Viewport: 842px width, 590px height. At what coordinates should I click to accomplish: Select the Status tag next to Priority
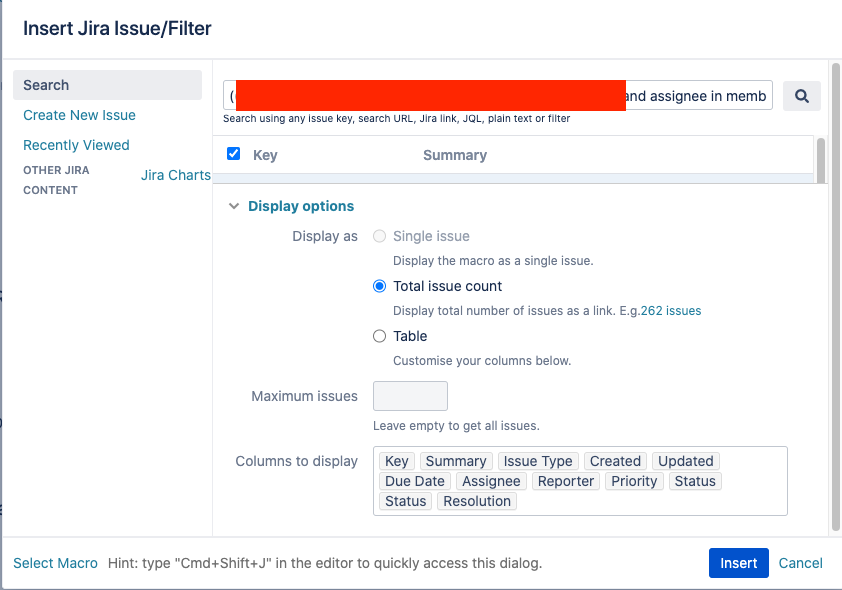[x=695, y=481]
